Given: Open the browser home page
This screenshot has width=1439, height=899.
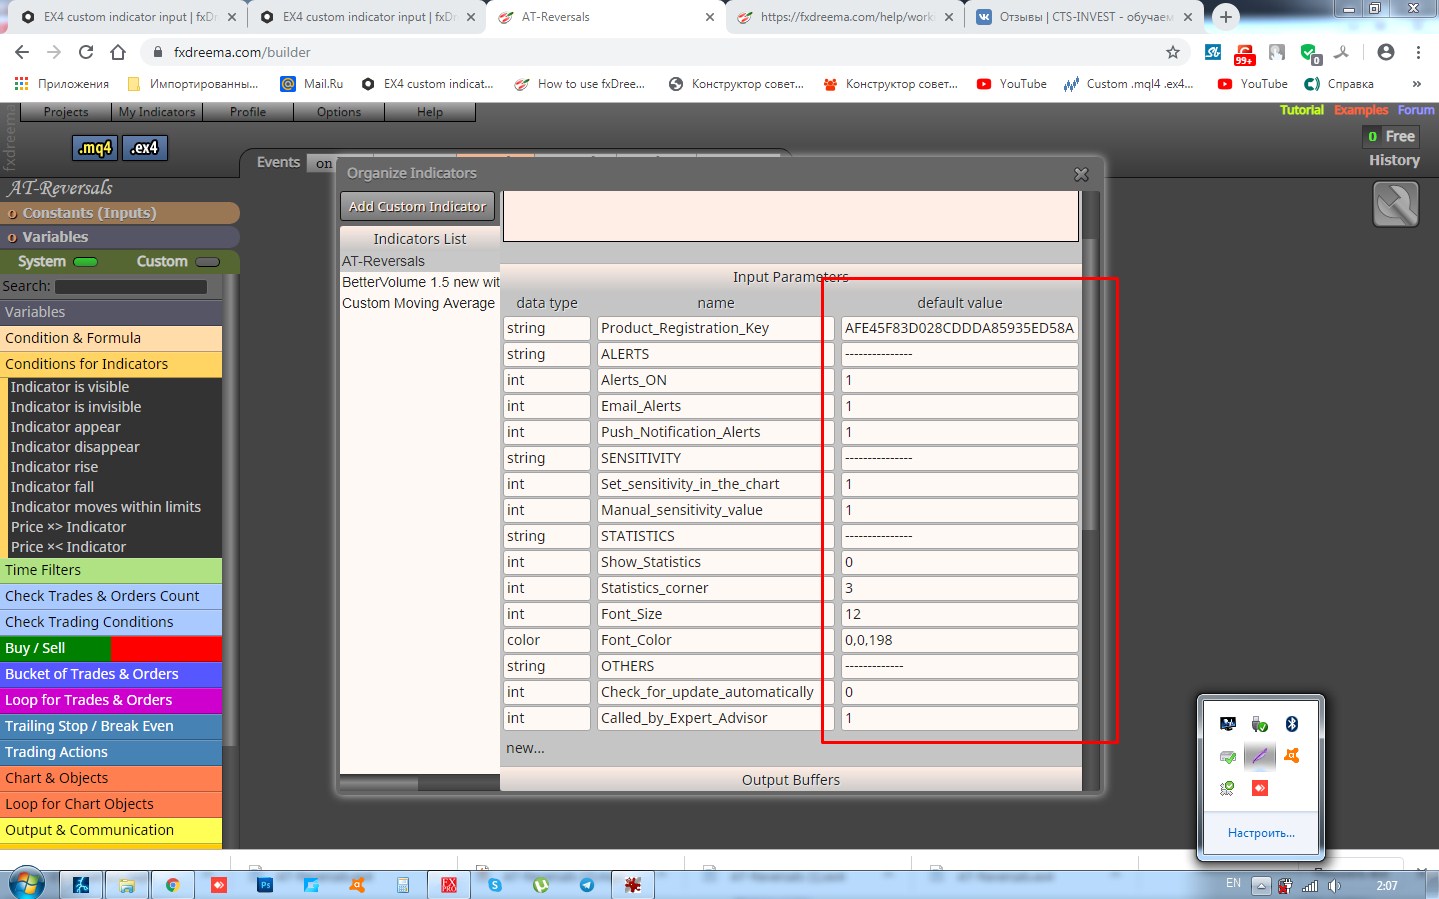Looking at the screenshot, I should point(118,52).
